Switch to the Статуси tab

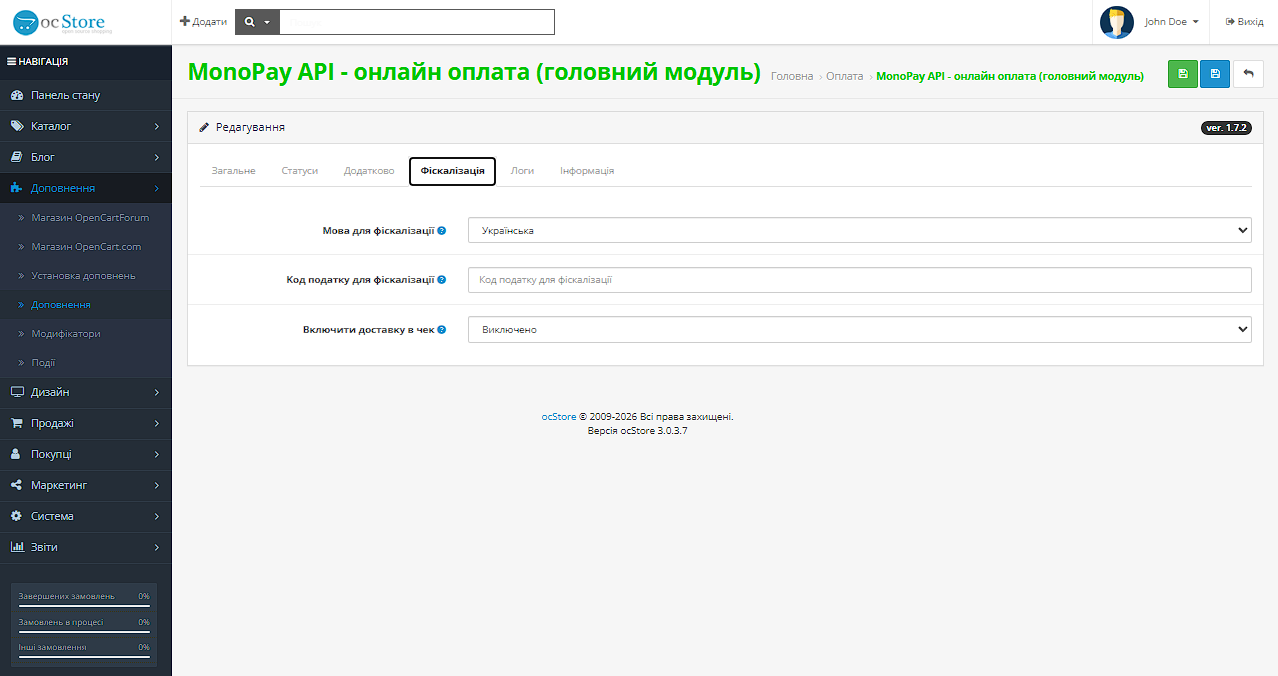point(300,171)
